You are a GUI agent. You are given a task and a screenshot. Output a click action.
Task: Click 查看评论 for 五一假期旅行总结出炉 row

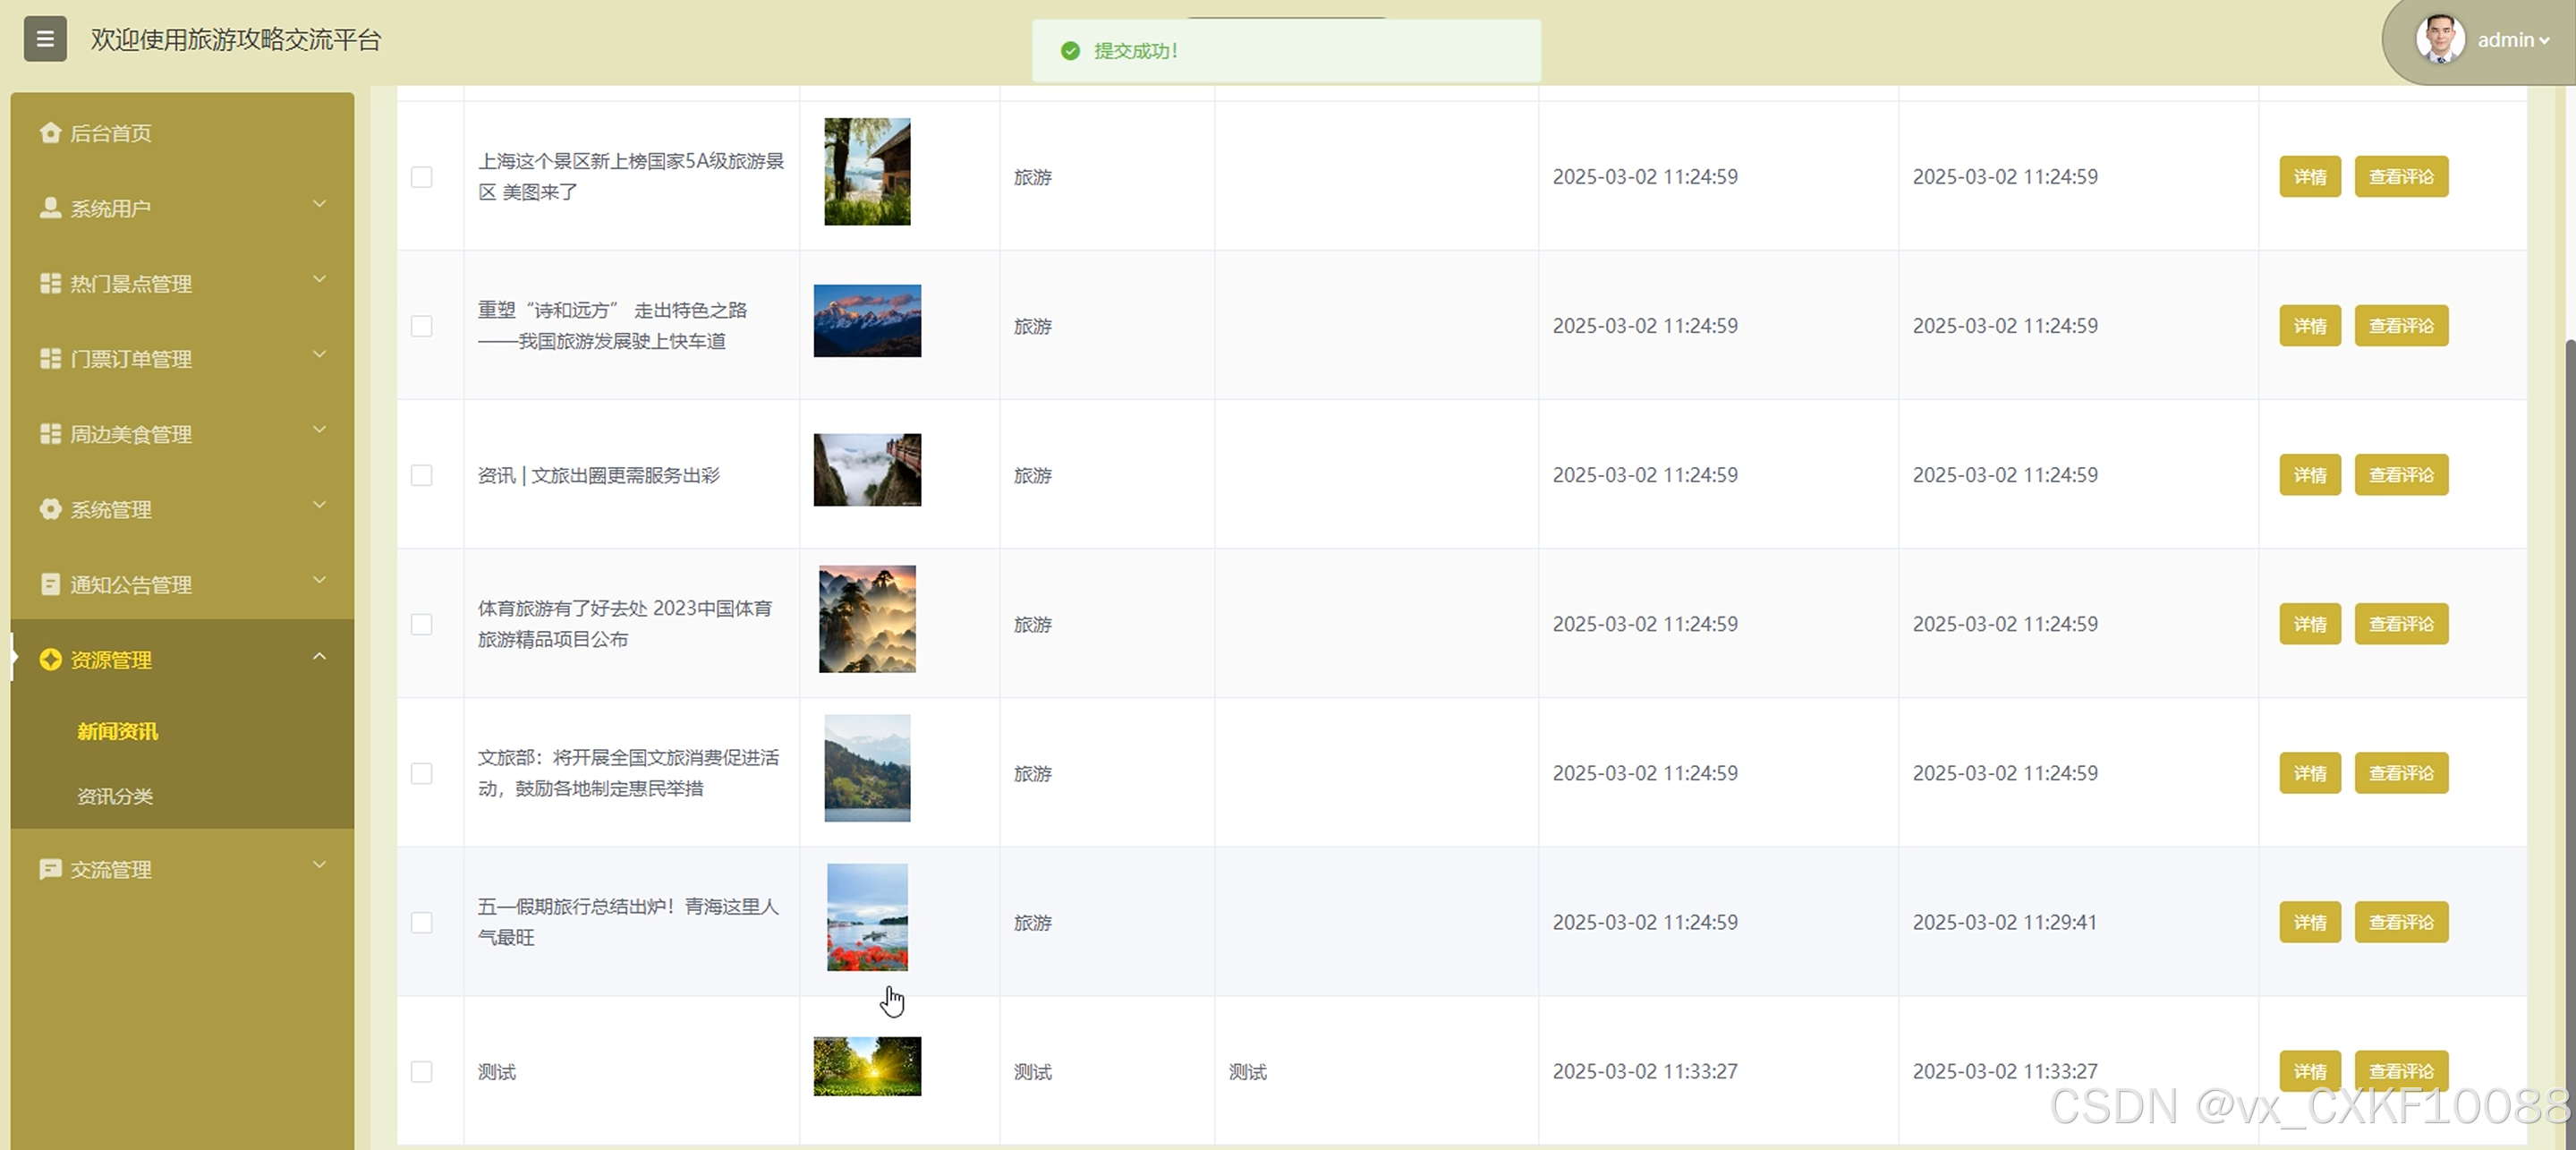click(2400, 922)
